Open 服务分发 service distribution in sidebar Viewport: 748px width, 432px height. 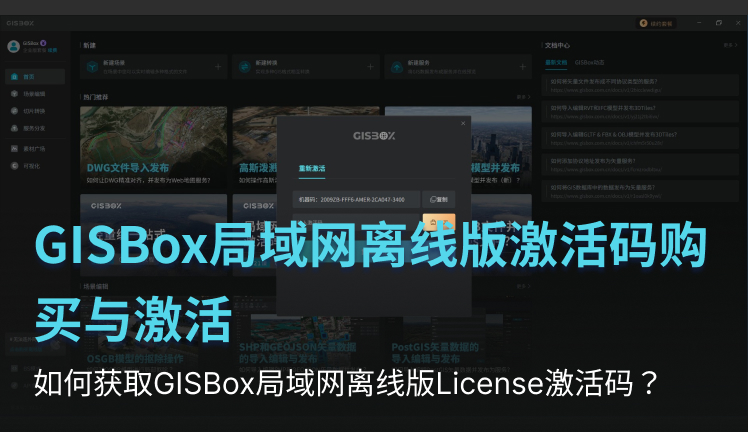(30, 128)
